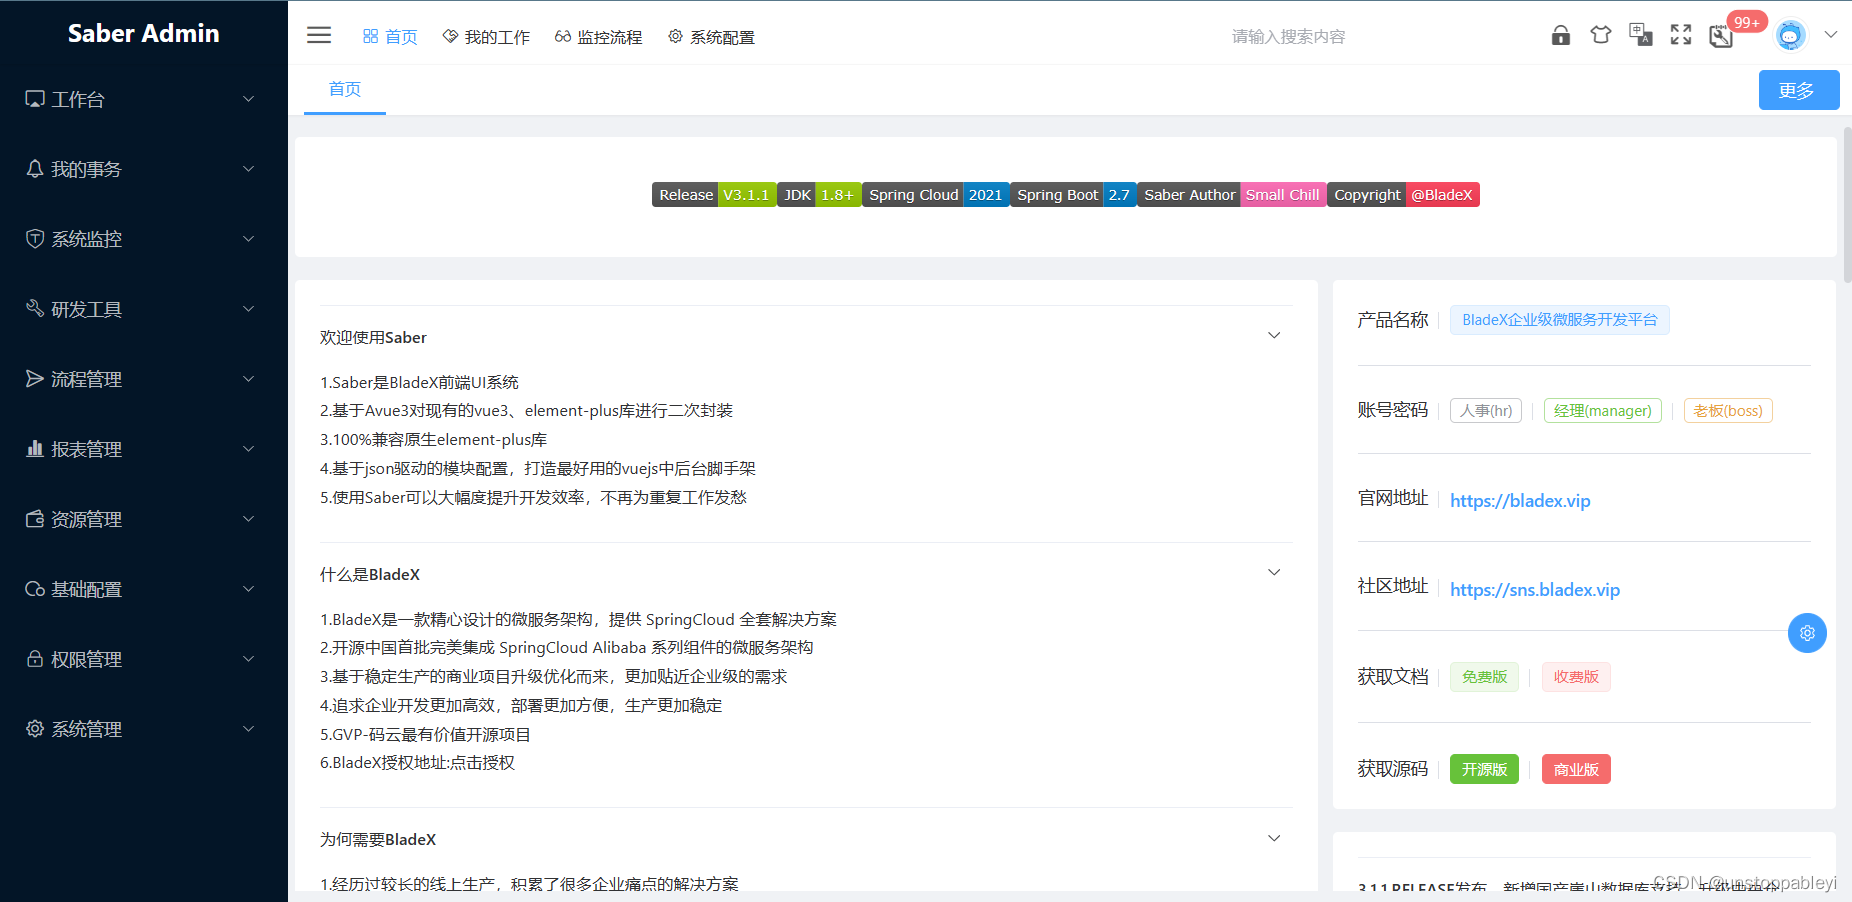The image size is (1852, 902).
Task: Open the user account dropdown arrow
Action: (1831, 35)
